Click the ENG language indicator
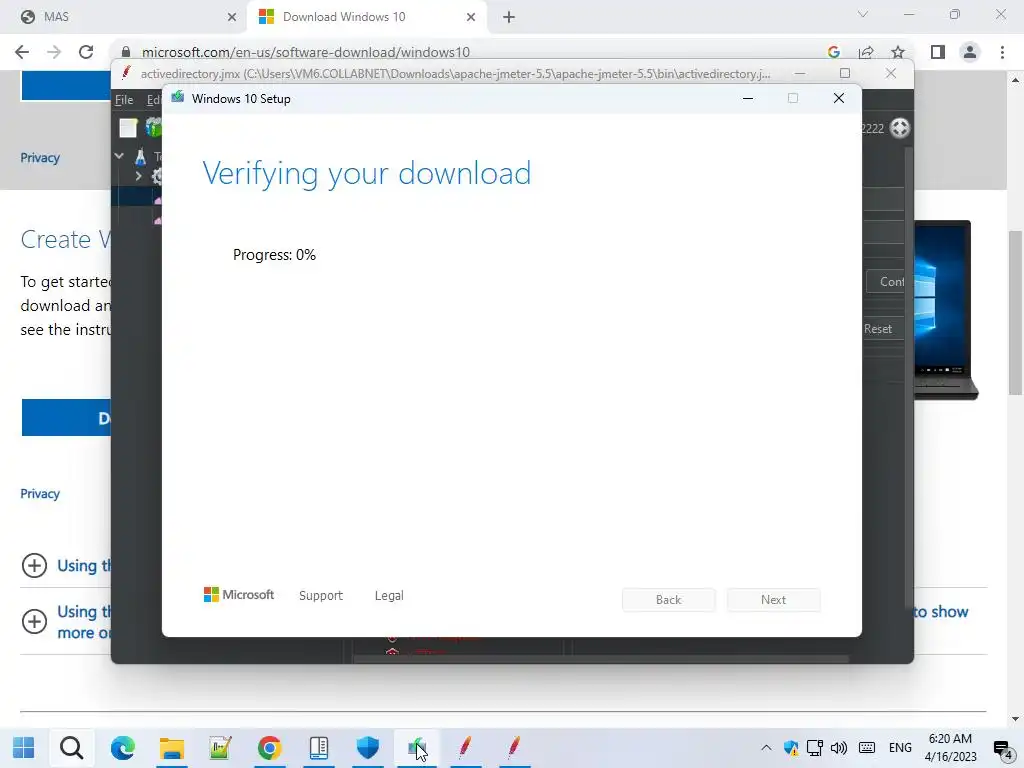The image size is (1024, 768). click(901, 748)
